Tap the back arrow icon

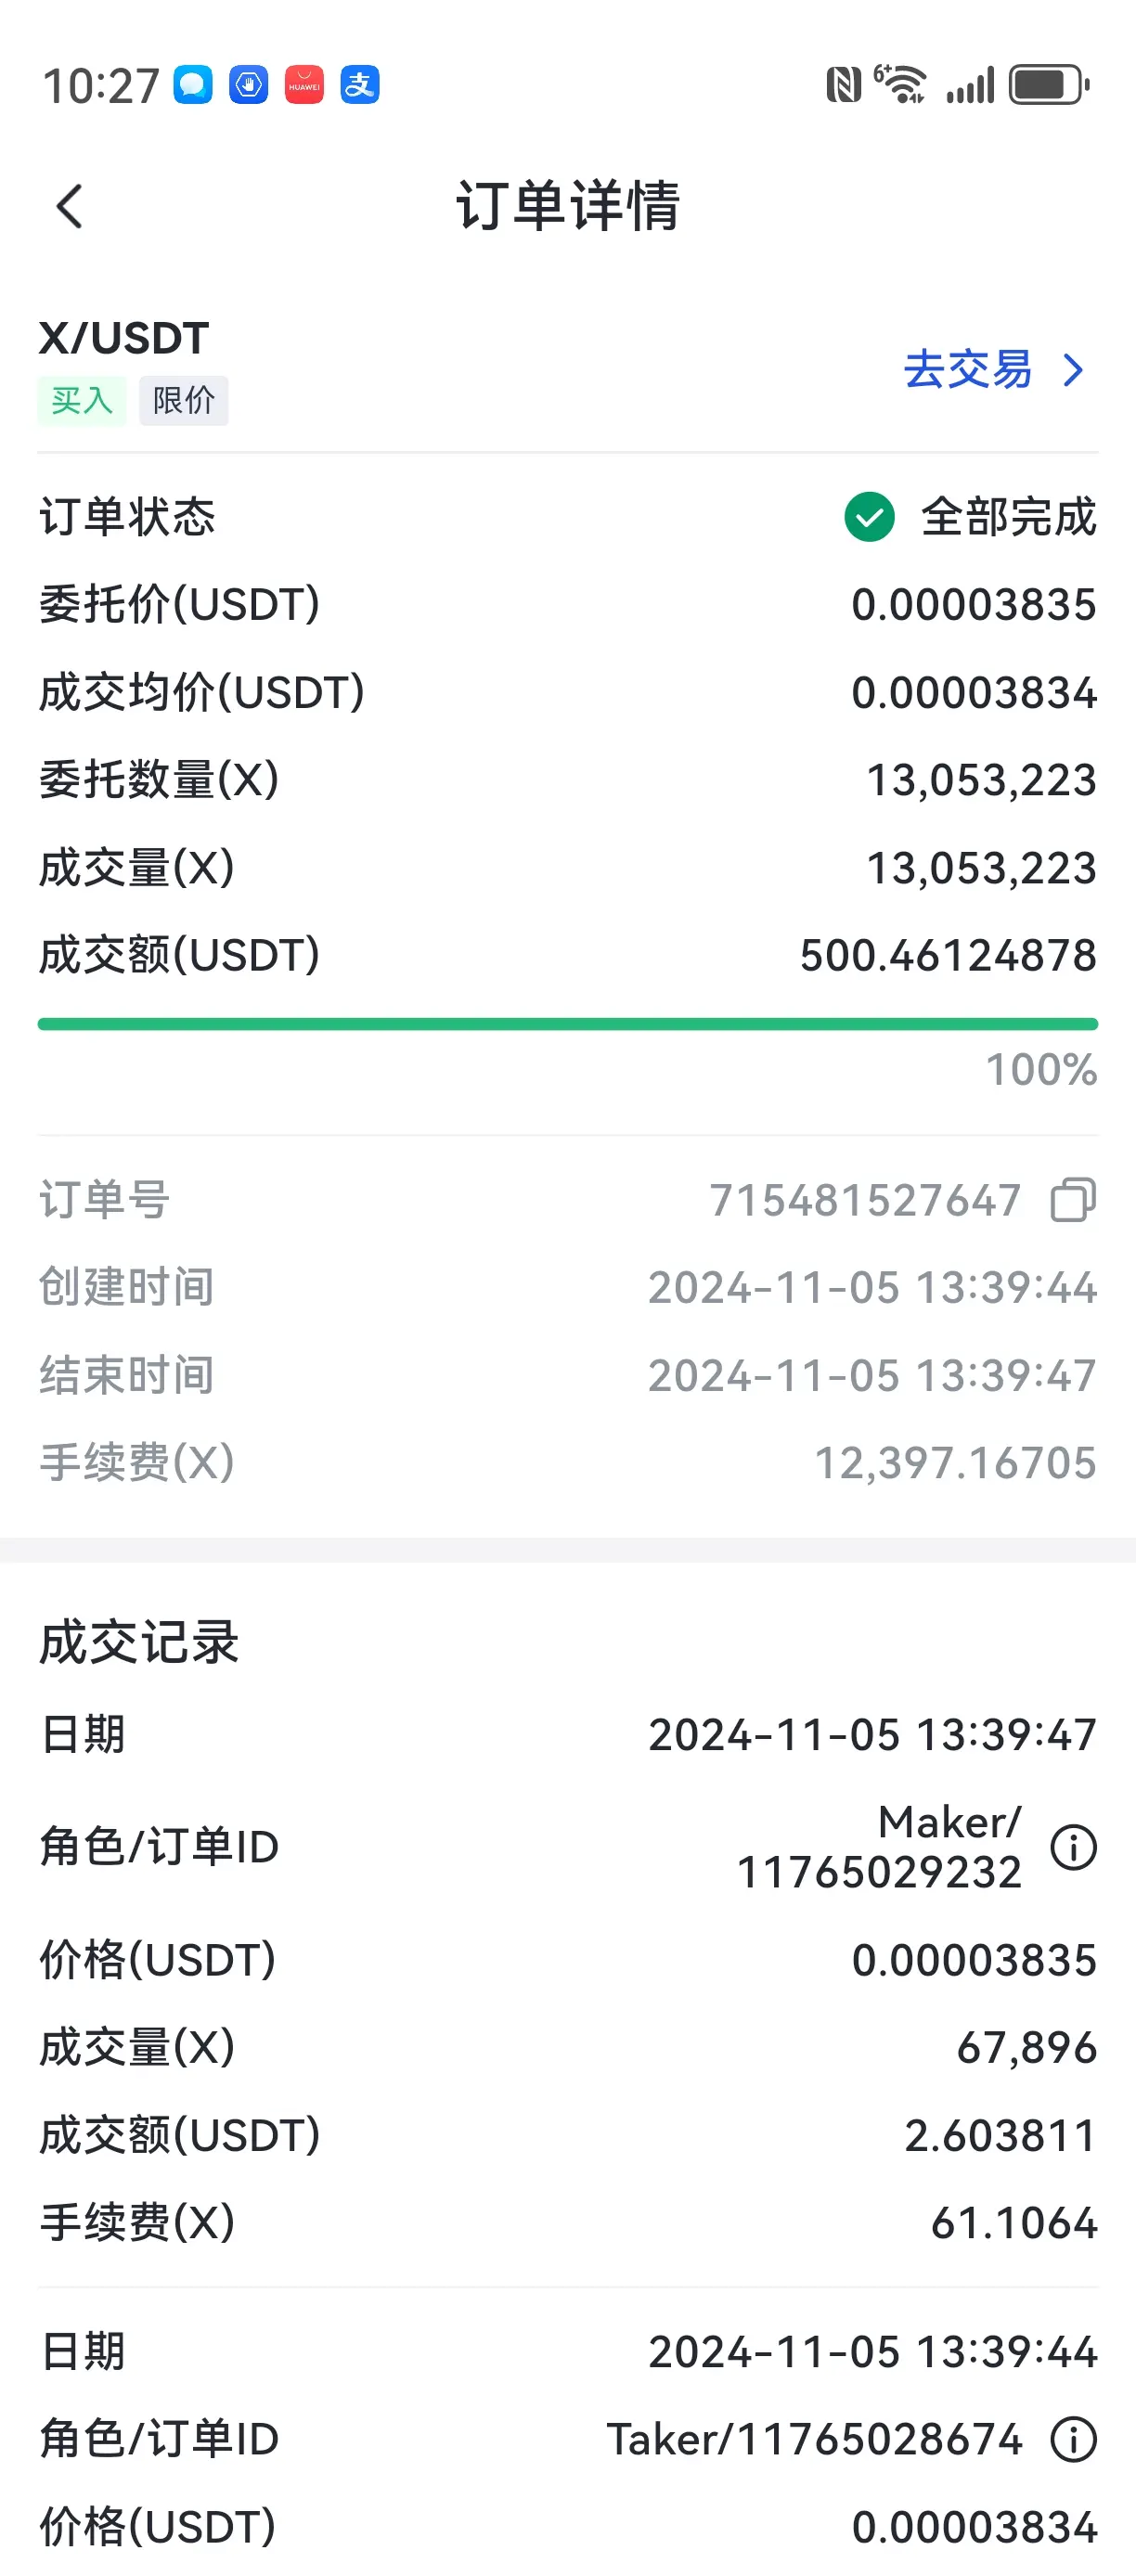69,207
